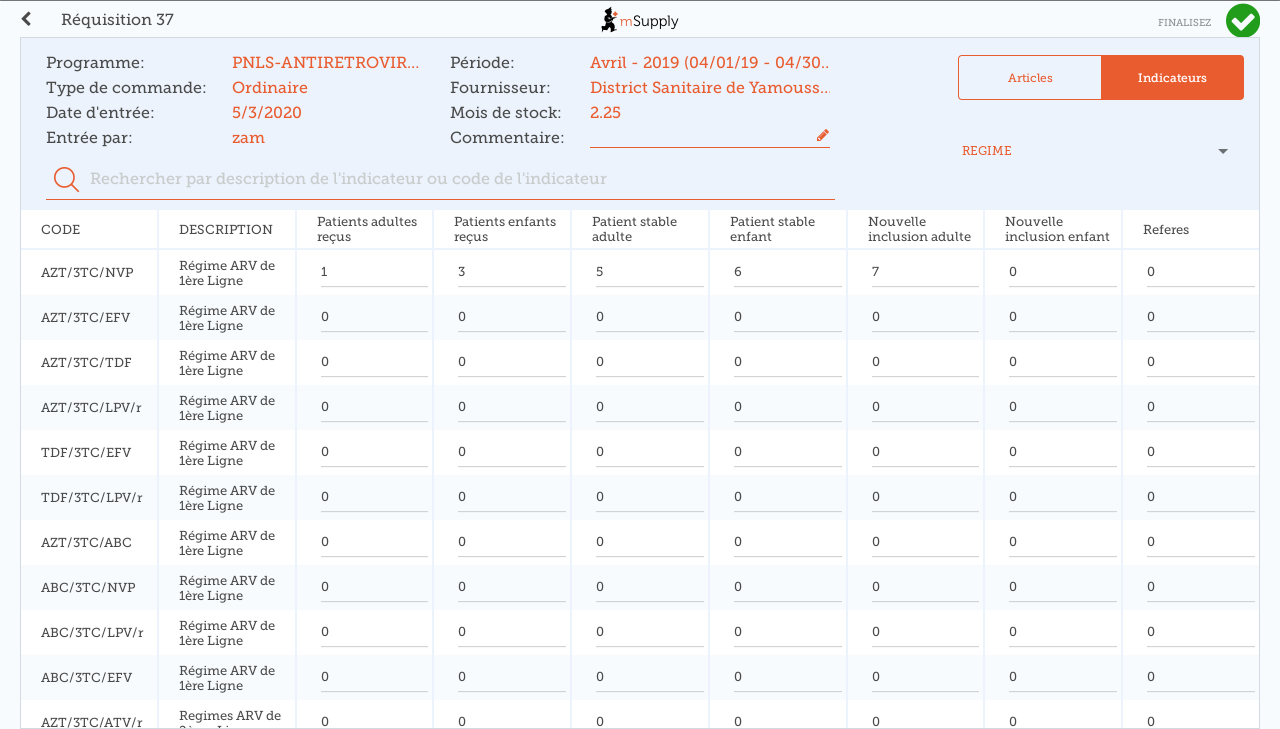The image size is (1280, 729).
Task: Open the Fournisseur District Sanitaire field
Action: click(709, 88)
